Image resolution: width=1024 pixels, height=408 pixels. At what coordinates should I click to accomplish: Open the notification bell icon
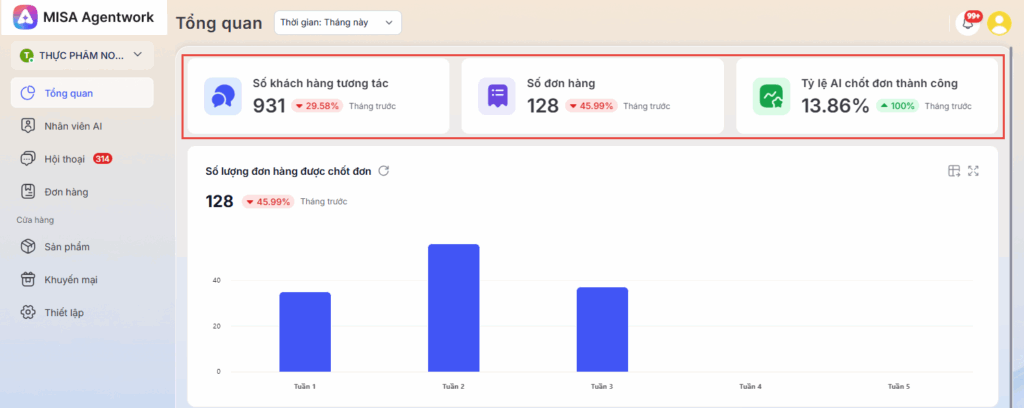point(967,23)
